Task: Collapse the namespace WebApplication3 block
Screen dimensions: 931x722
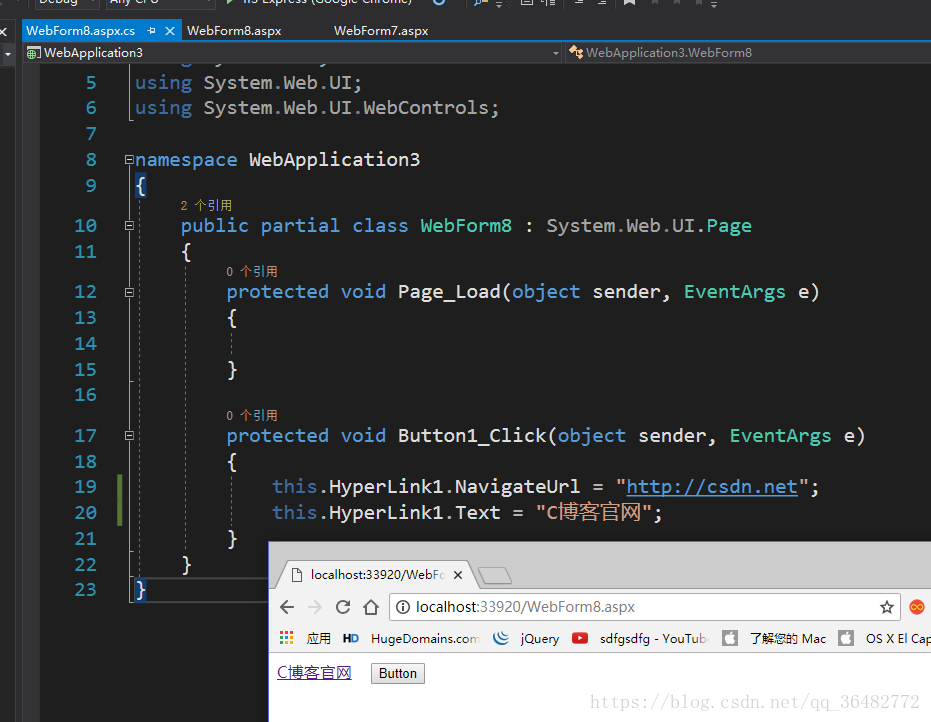Action: (129, 159)
